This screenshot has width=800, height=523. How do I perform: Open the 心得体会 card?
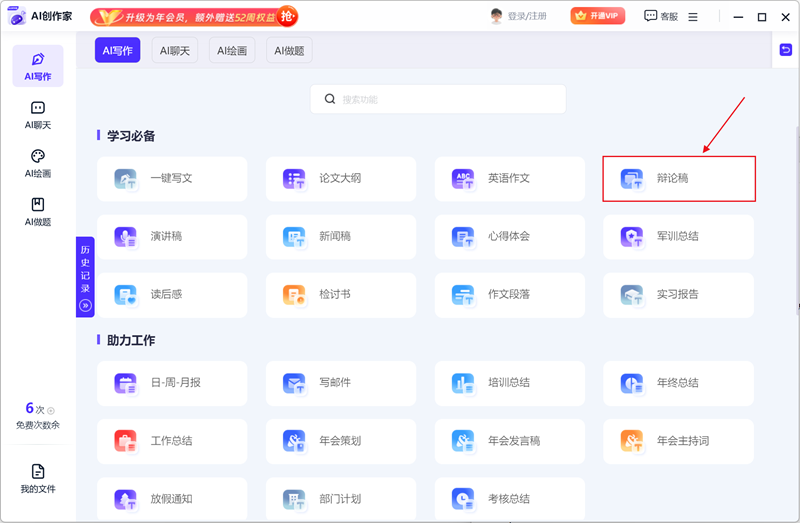[x=510, y=237]
